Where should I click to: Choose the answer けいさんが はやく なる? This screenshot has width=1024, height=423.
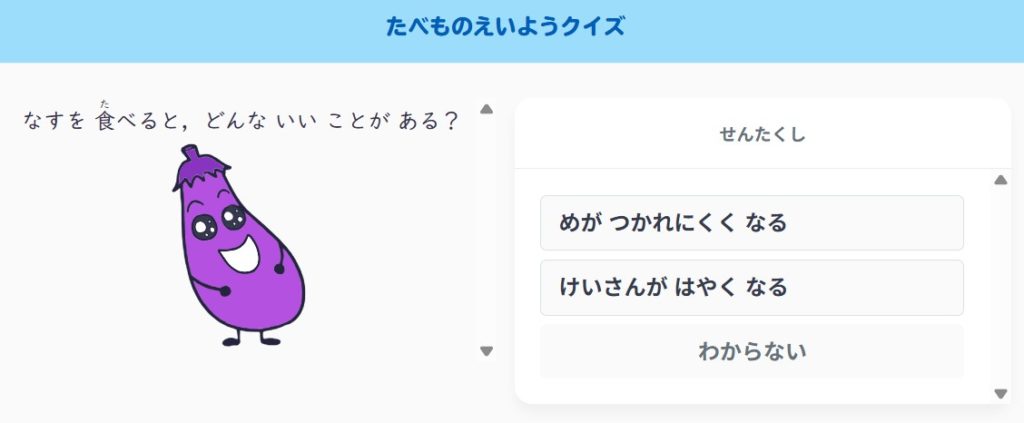coord(751,288)
